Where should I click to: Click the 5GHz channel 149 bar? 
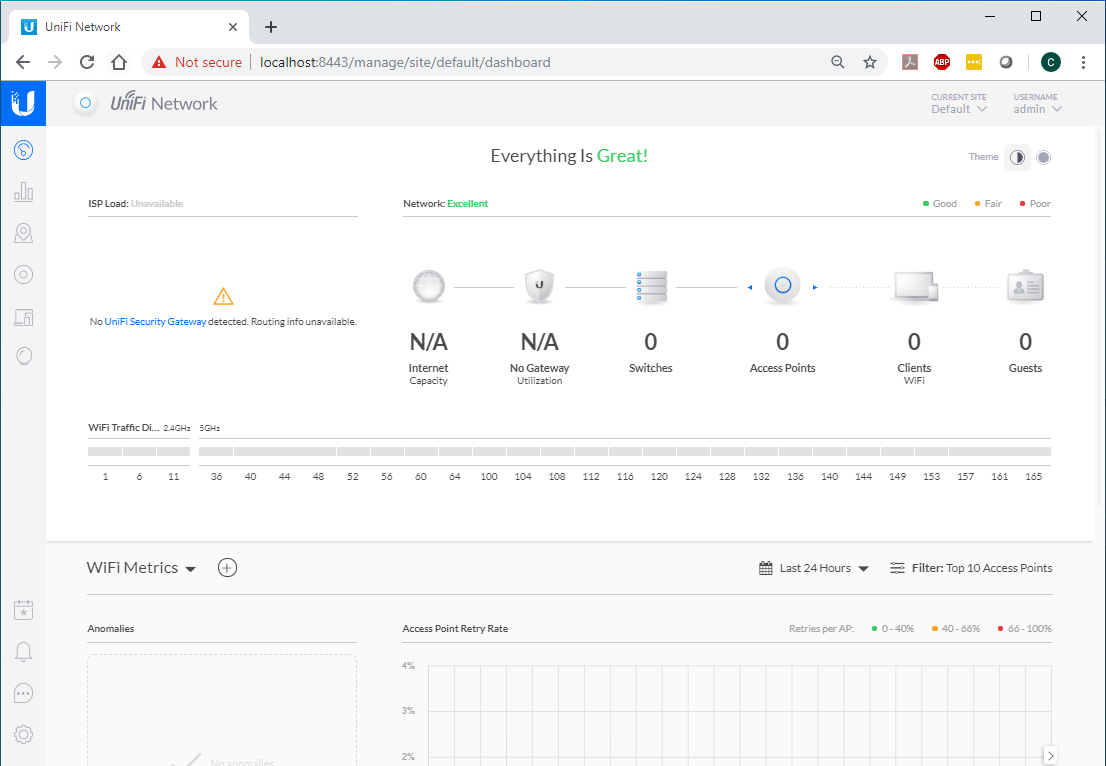click(897, 451)
